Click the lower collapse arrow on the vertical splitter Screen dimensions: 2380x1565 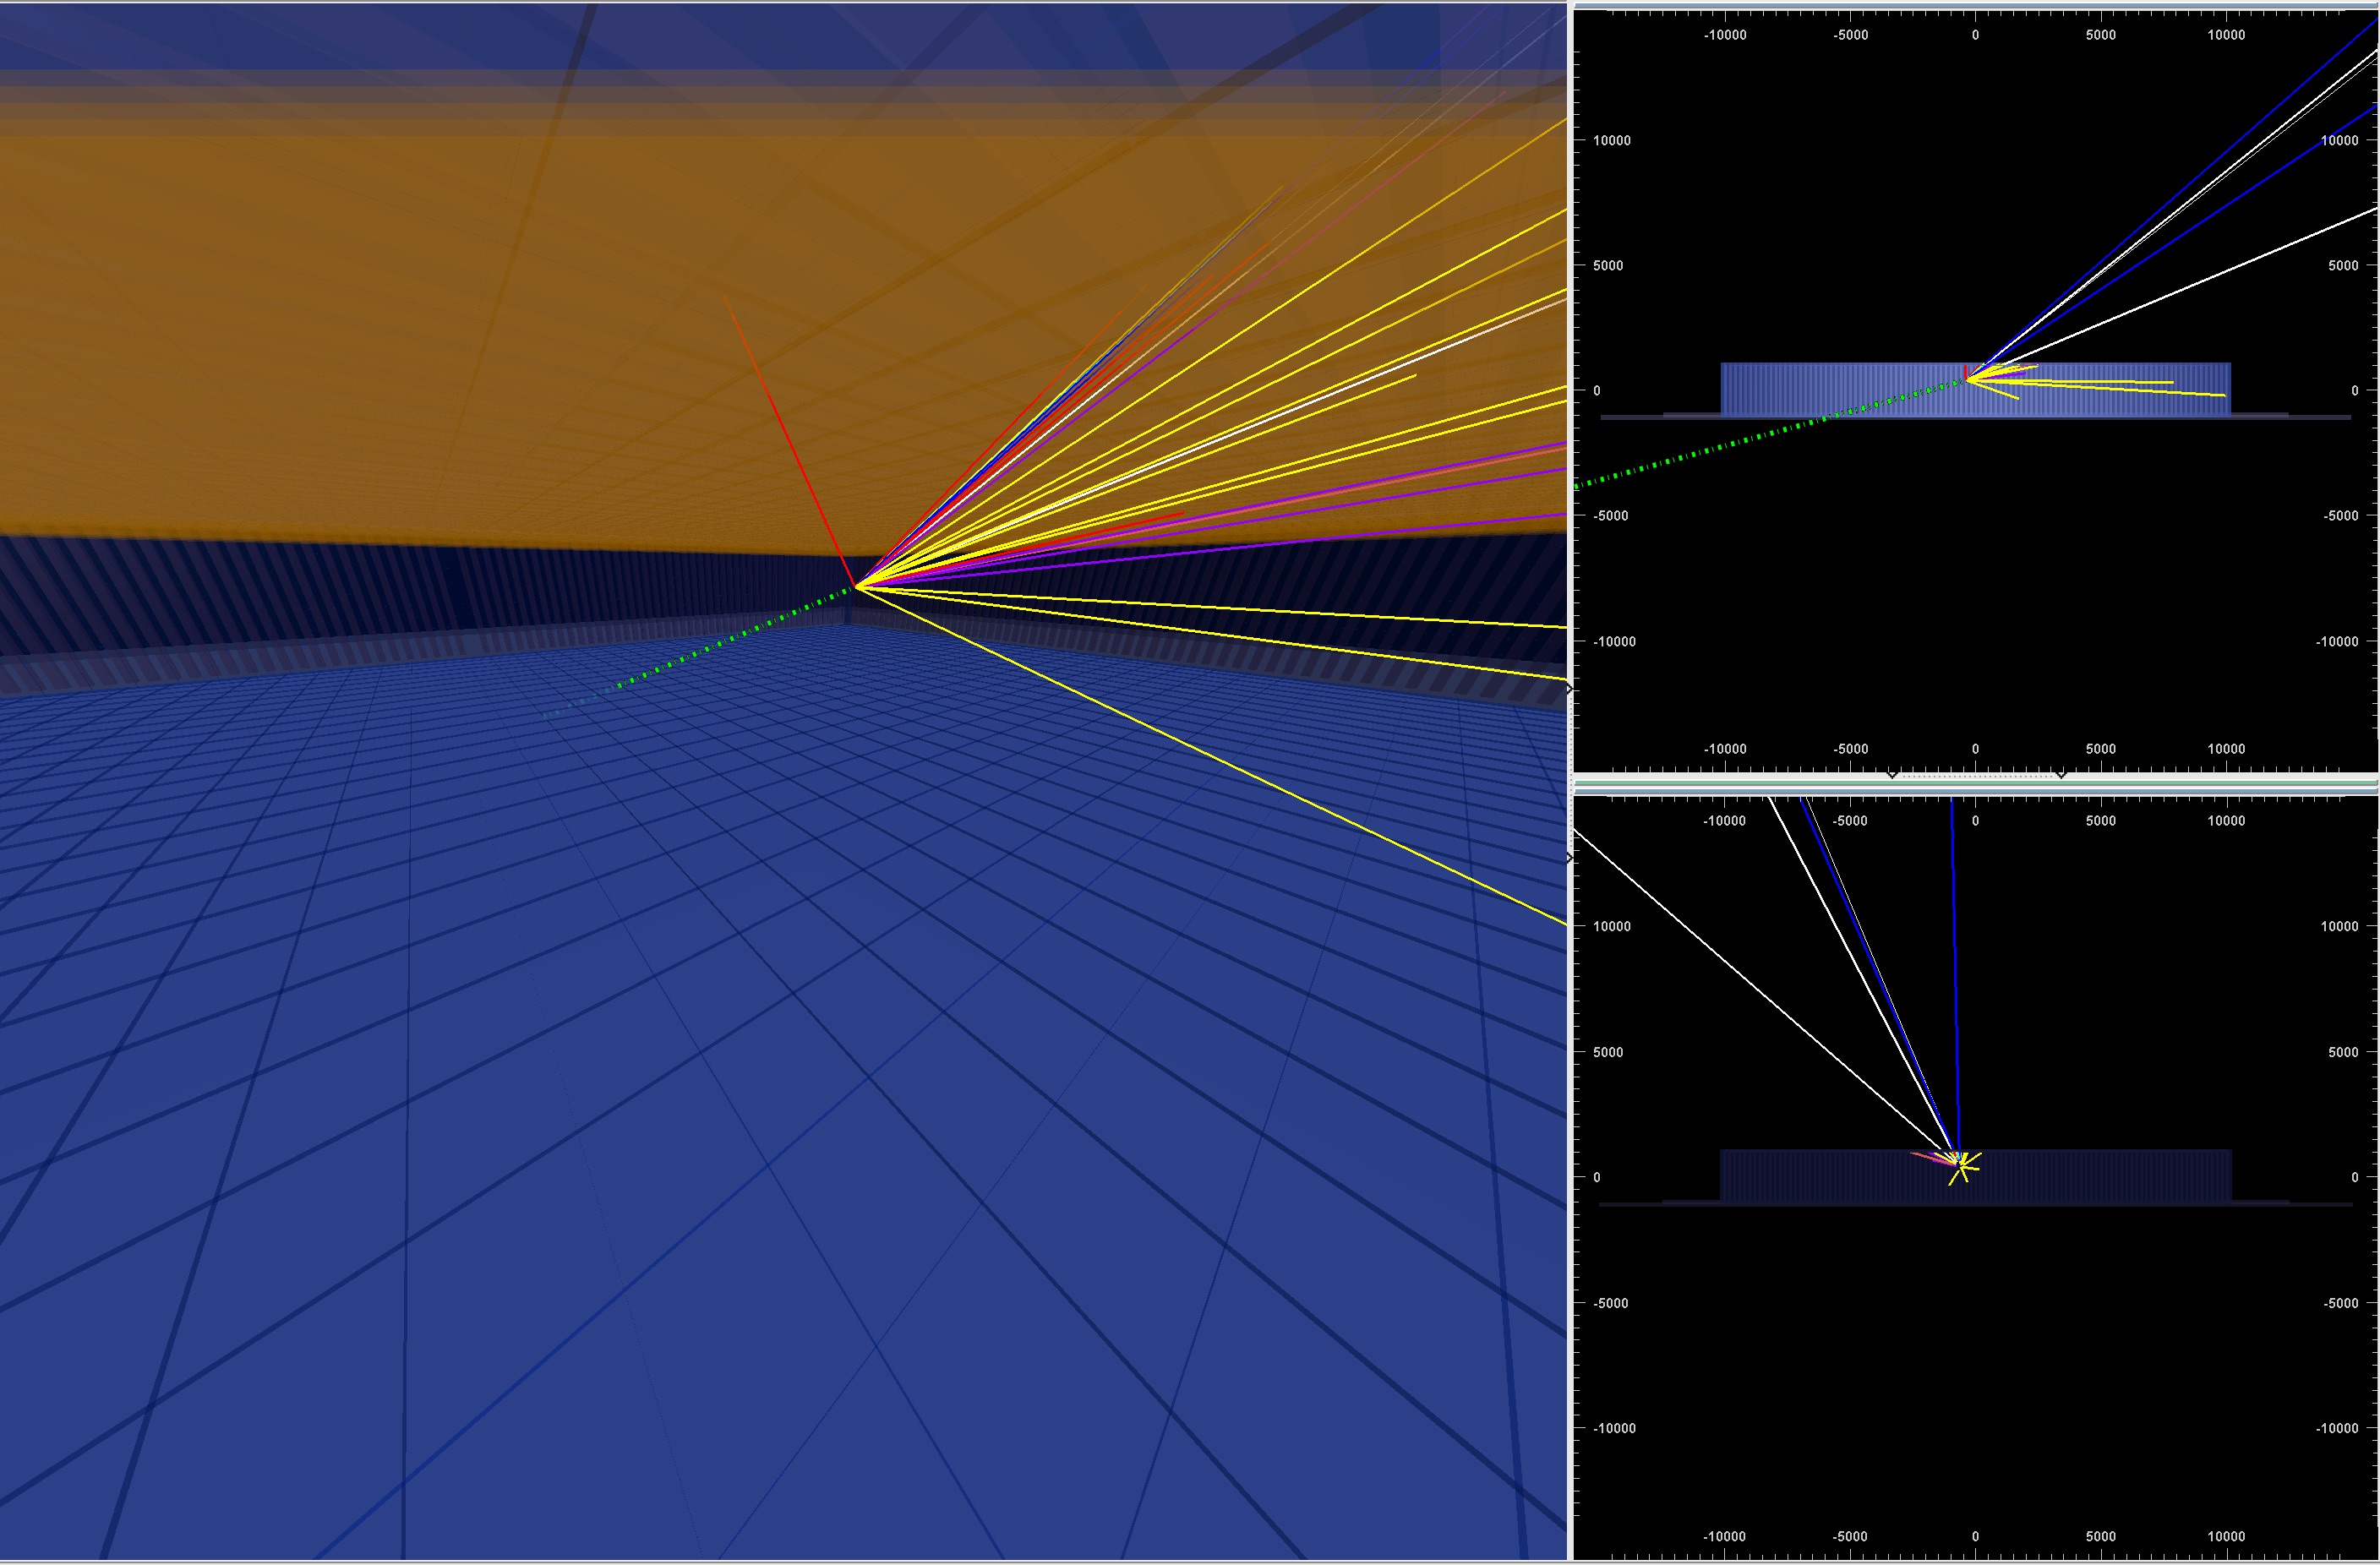(x=1569, y=858)
